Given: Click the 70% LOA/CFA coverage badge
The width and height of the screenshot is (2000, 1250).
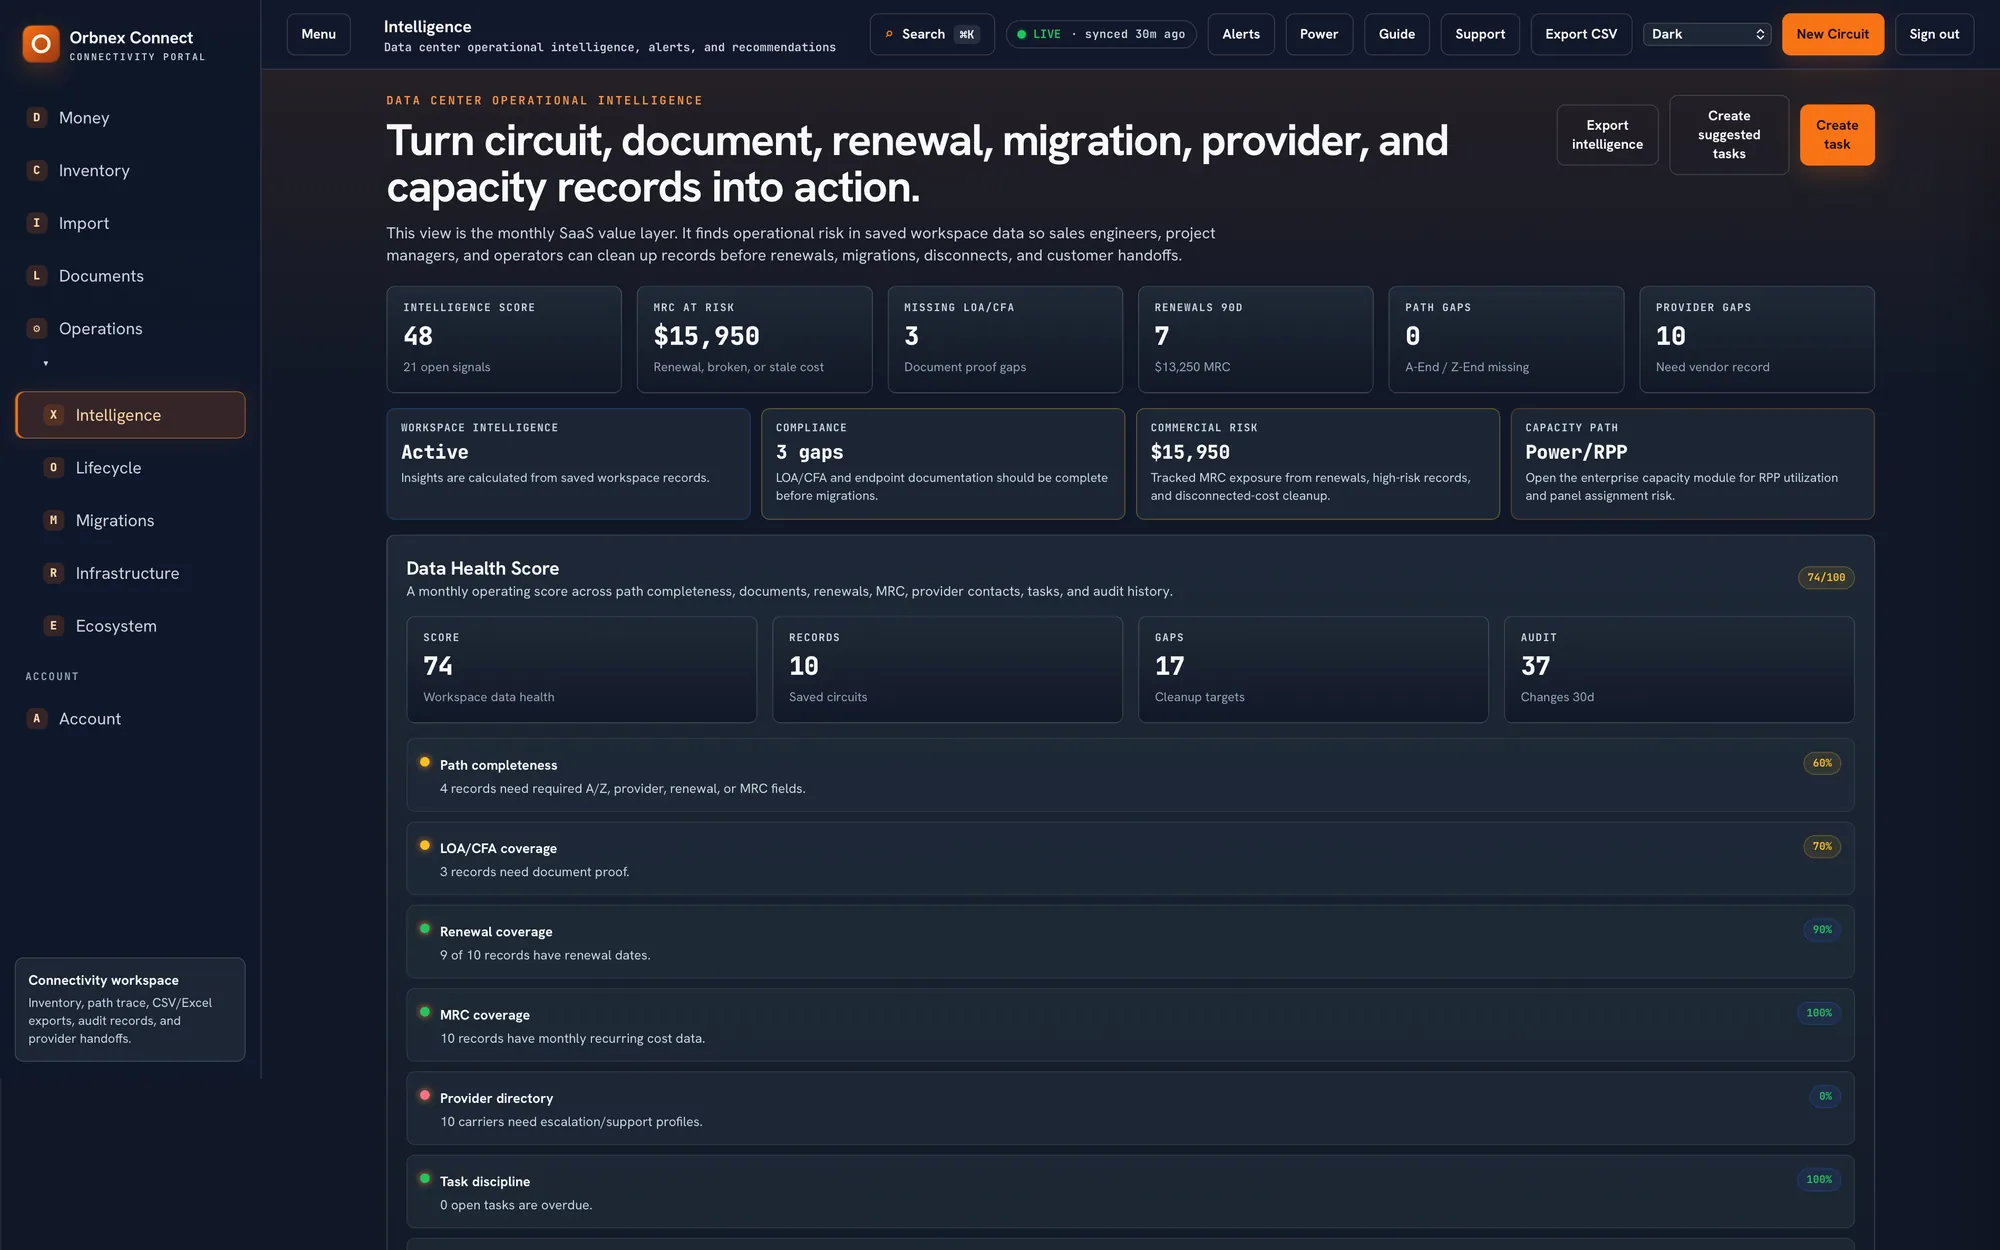Looking at the screenshot, I should click(1823, 846).
